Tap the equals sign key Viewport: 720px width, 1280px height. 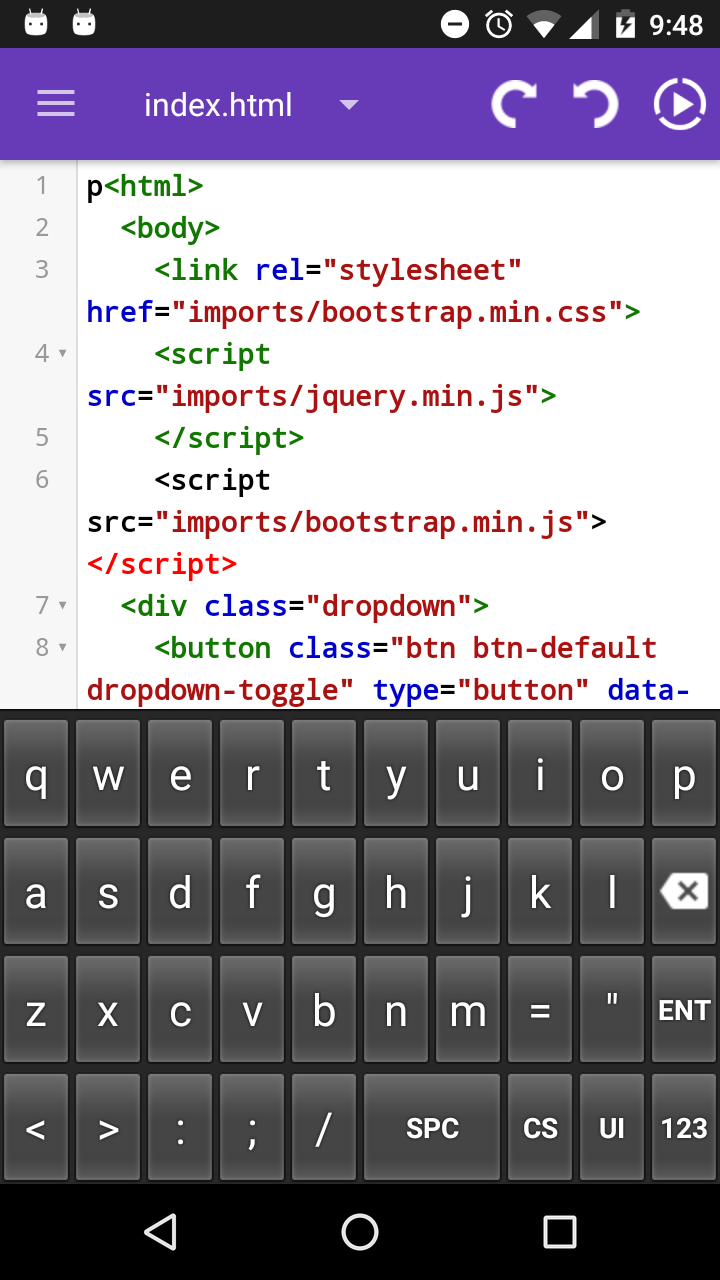point(540,1009)
